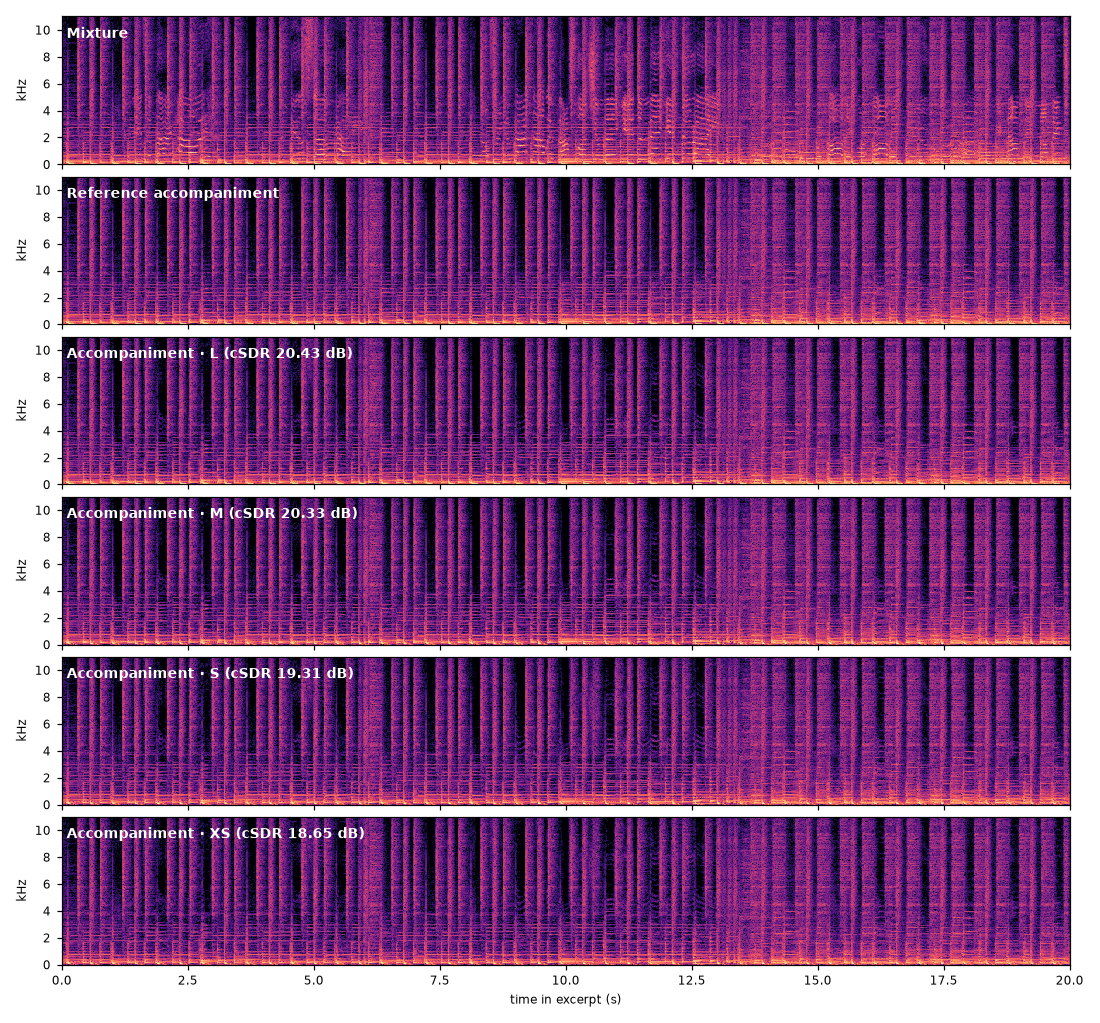The height and width of the screenshot is (1023, 1100).
Task: Click the 'Mixture' spectrogram title label
Action: (97, 33)
